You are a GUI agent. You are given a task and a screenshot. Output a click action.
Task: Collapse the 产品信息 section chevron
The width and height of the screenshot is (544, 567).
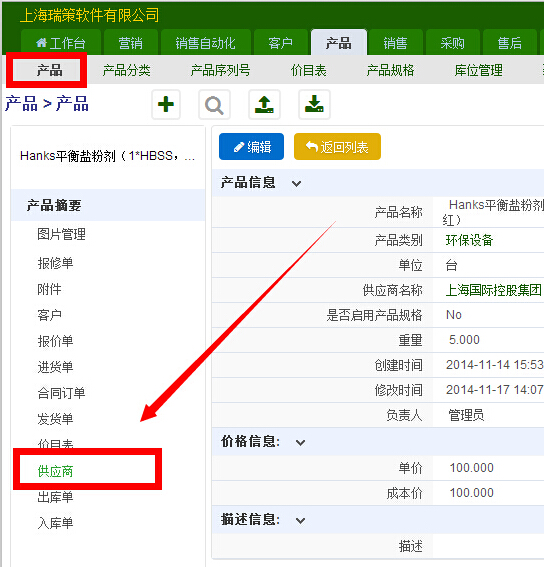coord(297,184)
